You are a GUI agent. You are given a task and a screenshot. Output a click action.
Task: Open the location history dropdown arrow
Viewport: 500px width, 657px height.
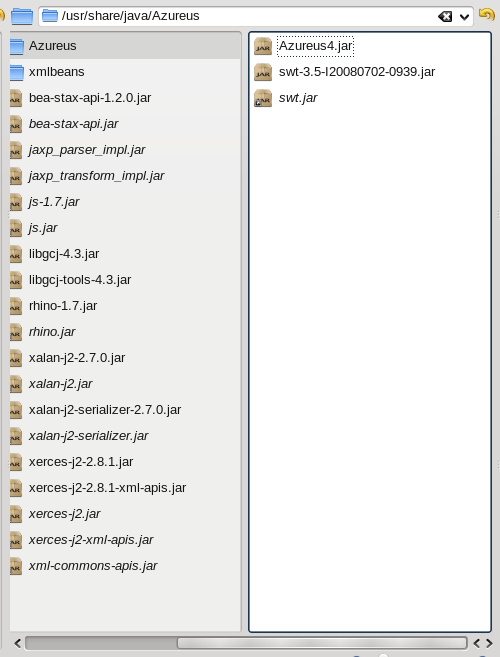464,17
